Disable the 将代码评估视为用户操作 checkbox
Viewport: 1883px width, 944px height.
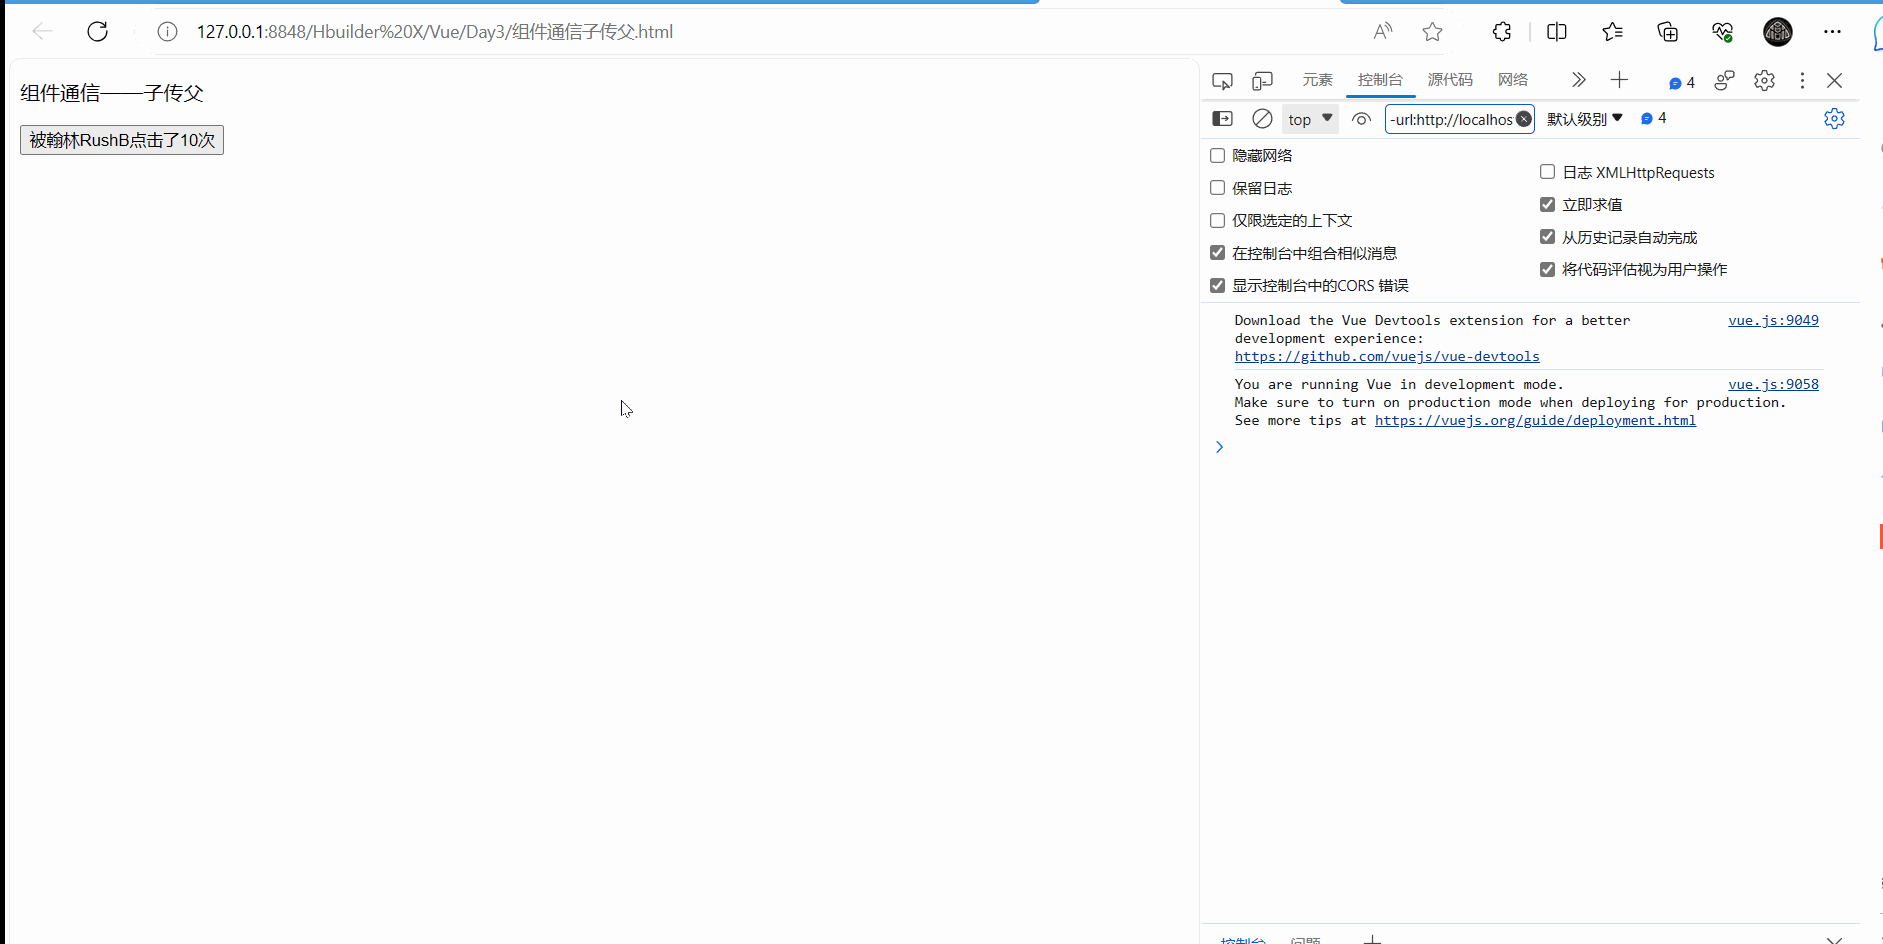pyautogui.click(x=1547, y=269)
